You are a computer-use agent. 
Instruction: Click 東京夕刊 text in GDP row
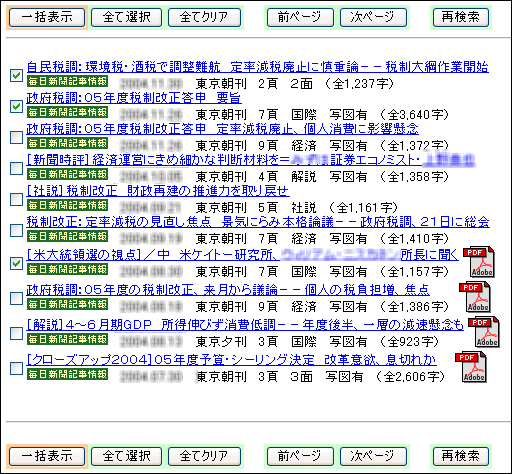pos(221,342)
